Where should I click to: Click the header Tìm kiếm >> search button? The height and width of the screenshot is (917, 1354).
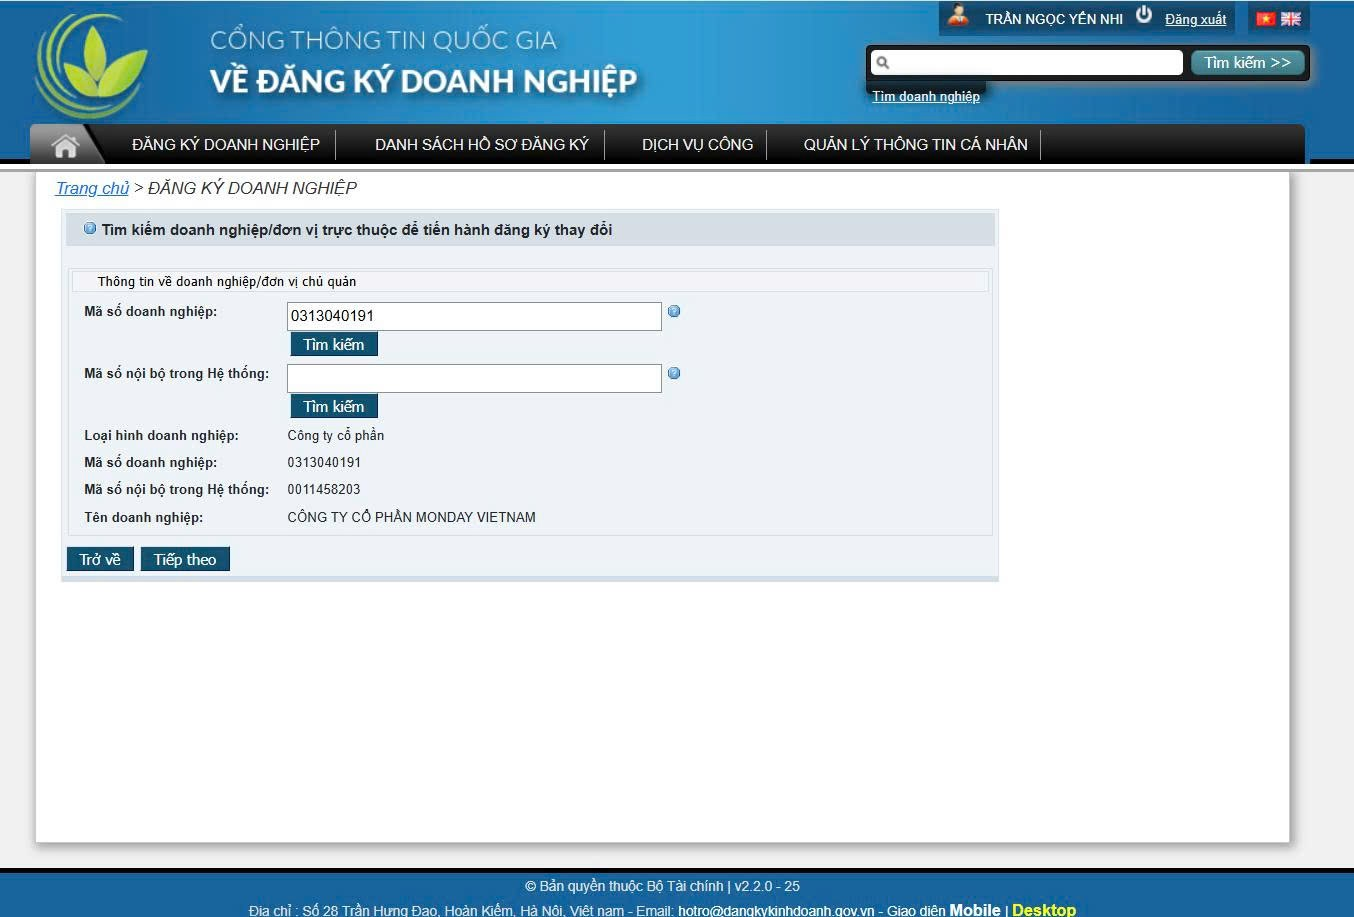pos(1247,63)
